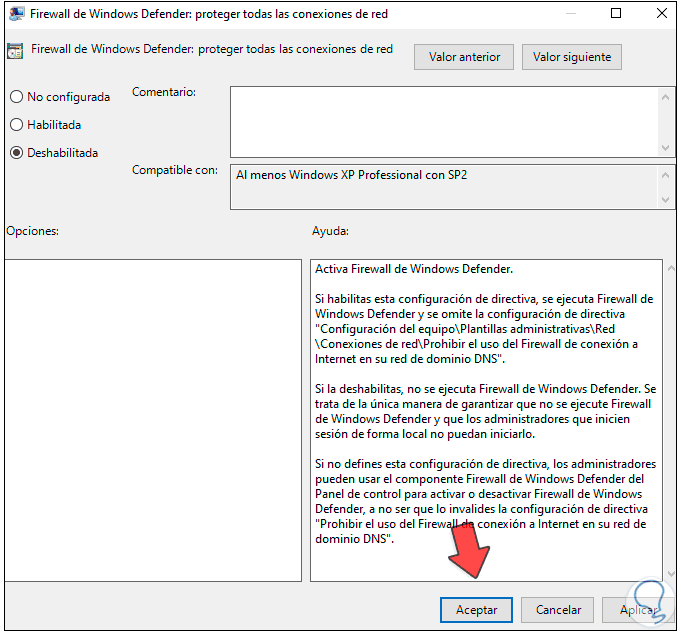This screenshot has height=632, width=681.
Task: Click the help paragraph starting 'Si la deshabilitas'
Action: (486, 411)
